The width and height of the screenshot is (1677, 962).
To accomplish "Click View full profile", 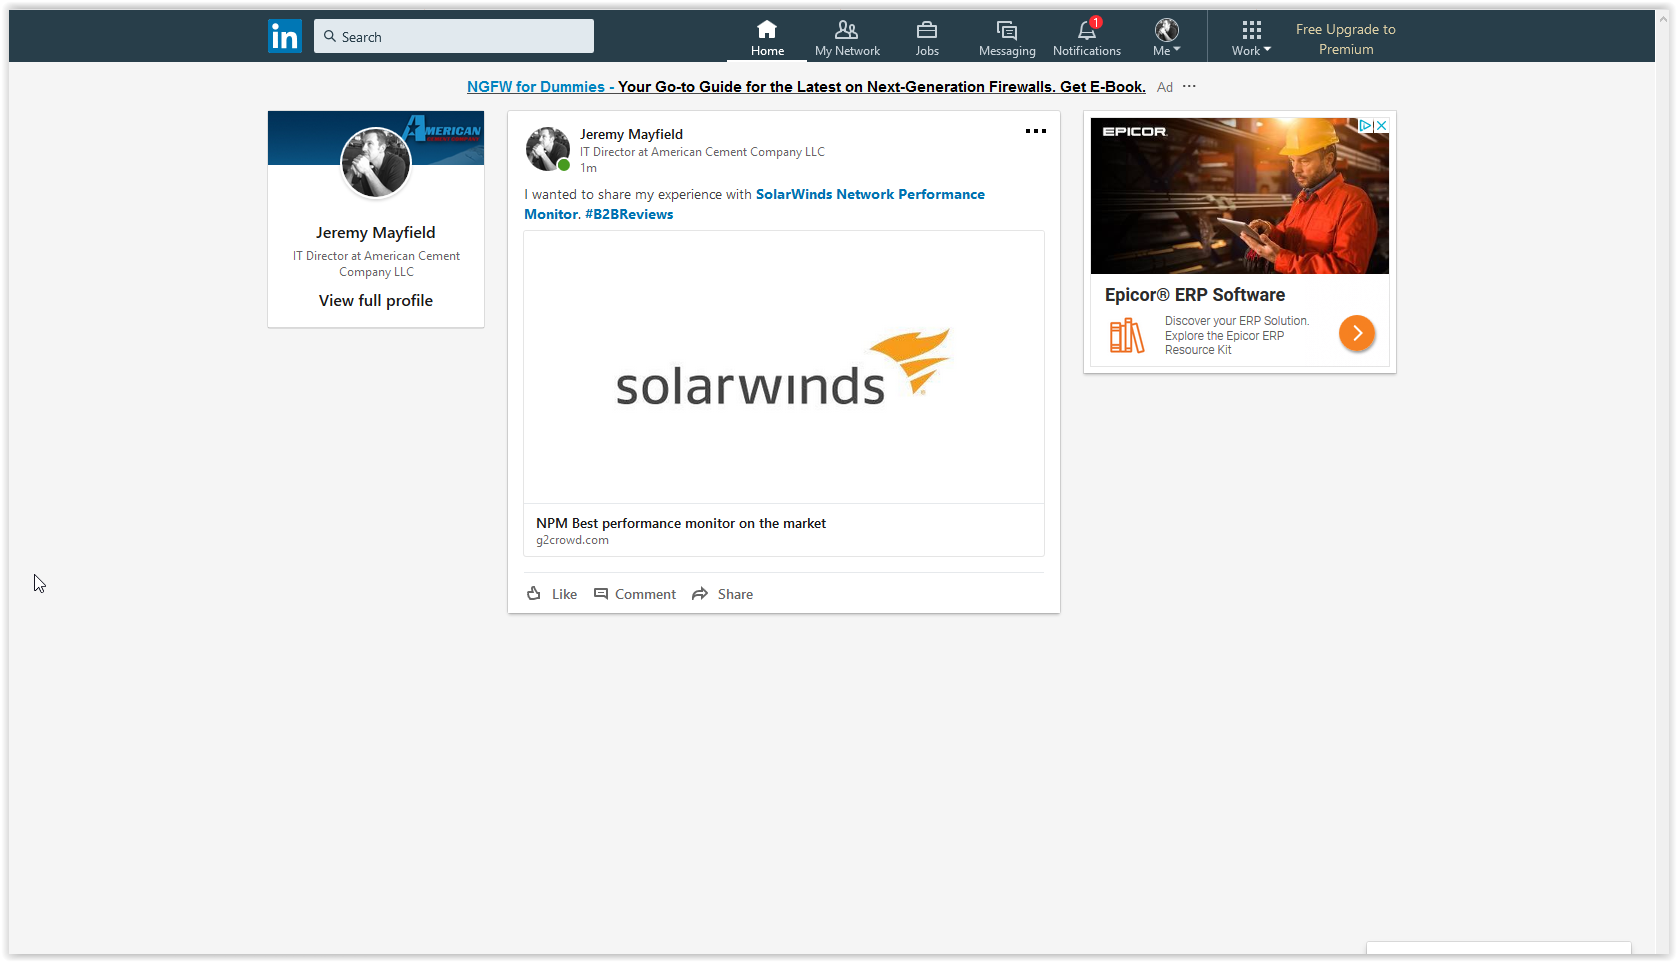I will pos(376,301).
